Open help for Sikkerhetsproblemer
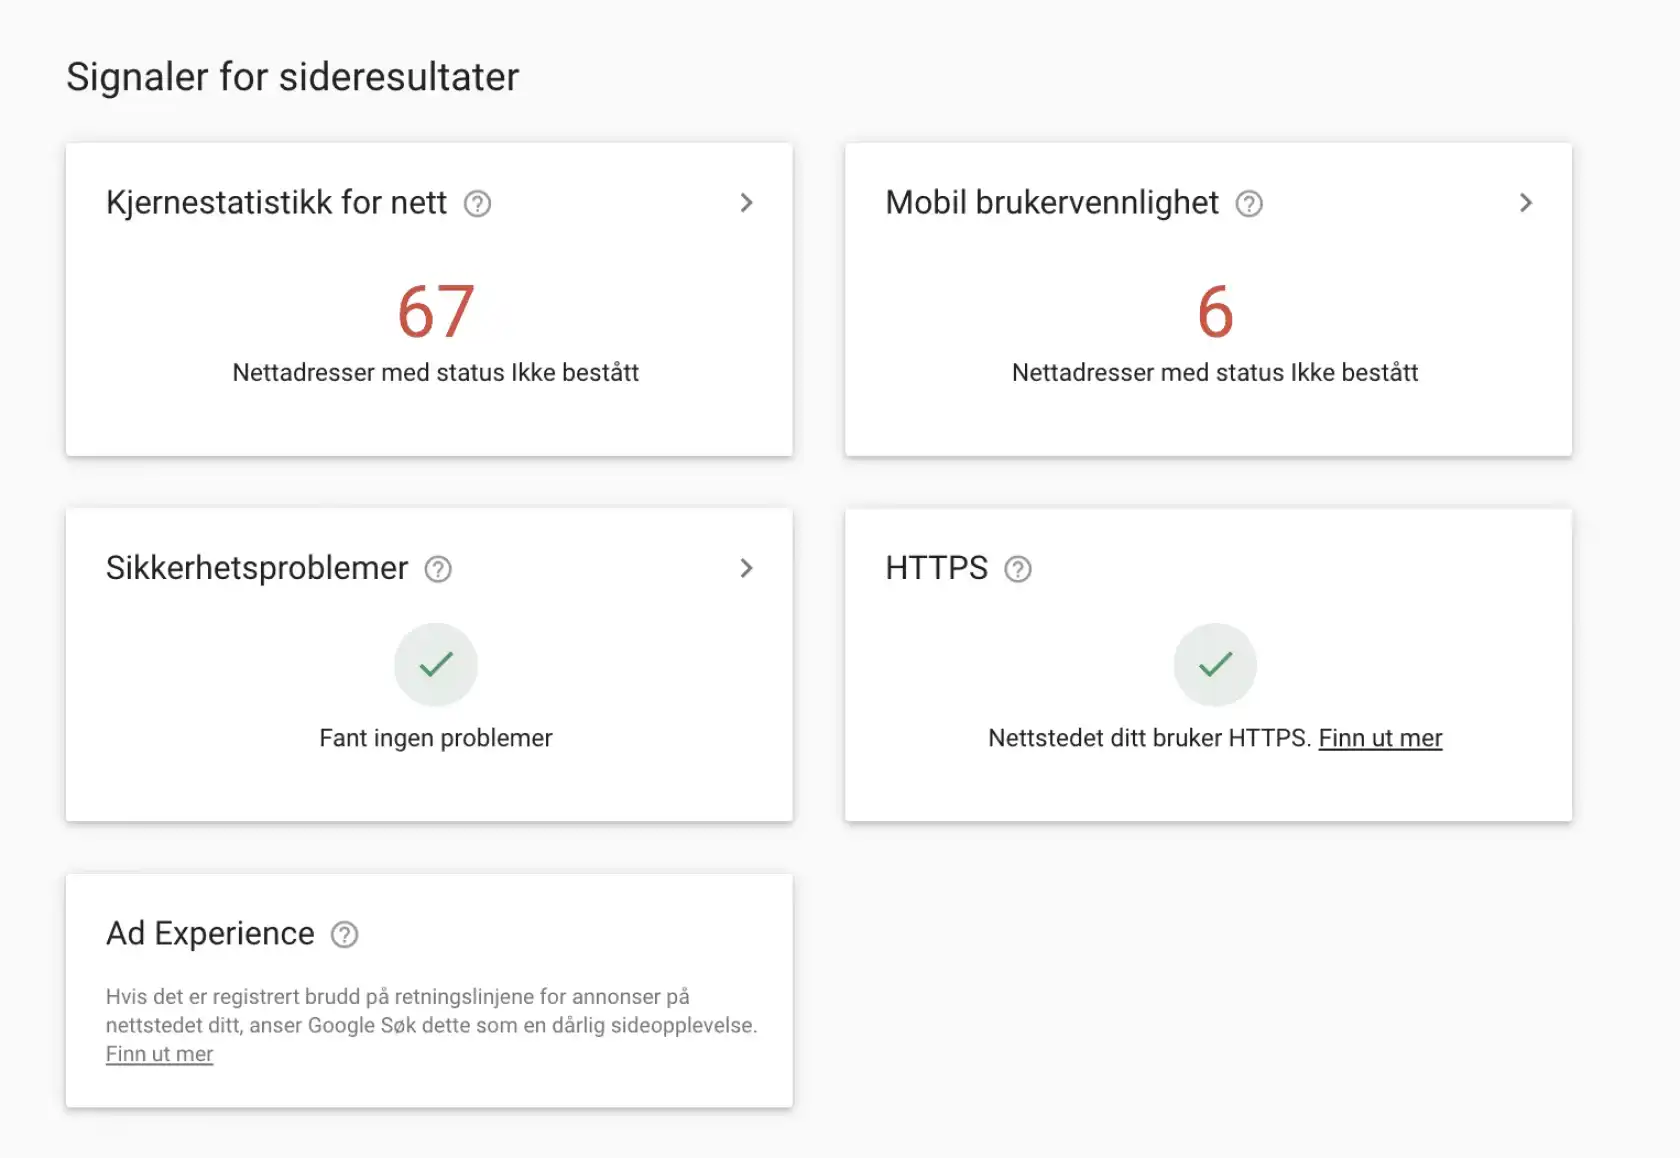The image size is (1680, 1158). point(436,569)
